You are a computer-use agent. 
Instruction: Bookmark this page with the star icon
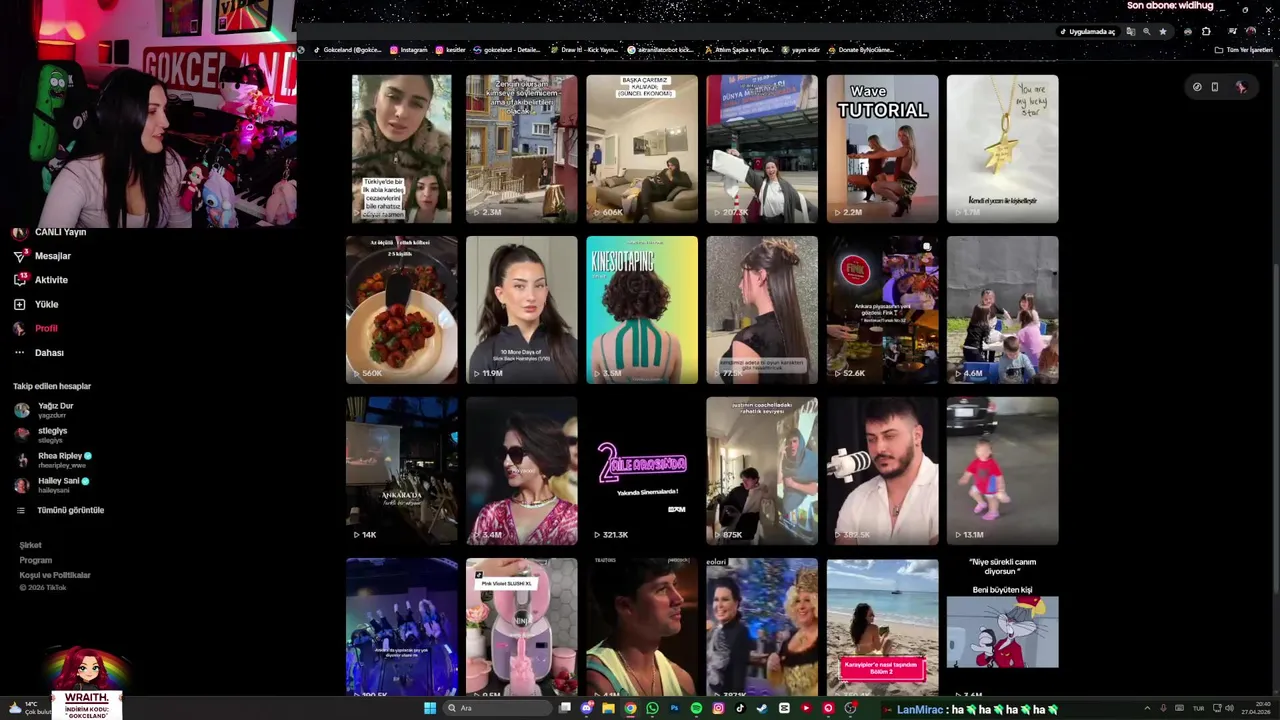point(1163,32)
